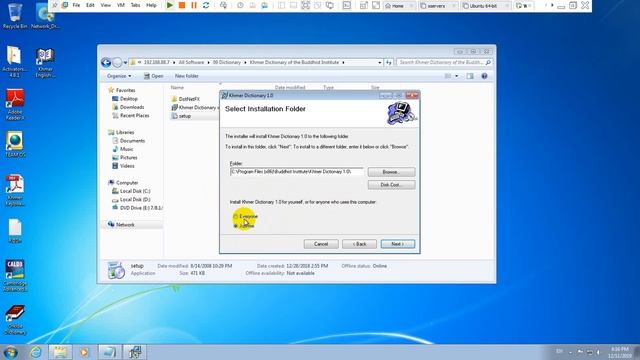Open the Videos library
This screenshot has height=360, width=640.
[x=123, y=166]
